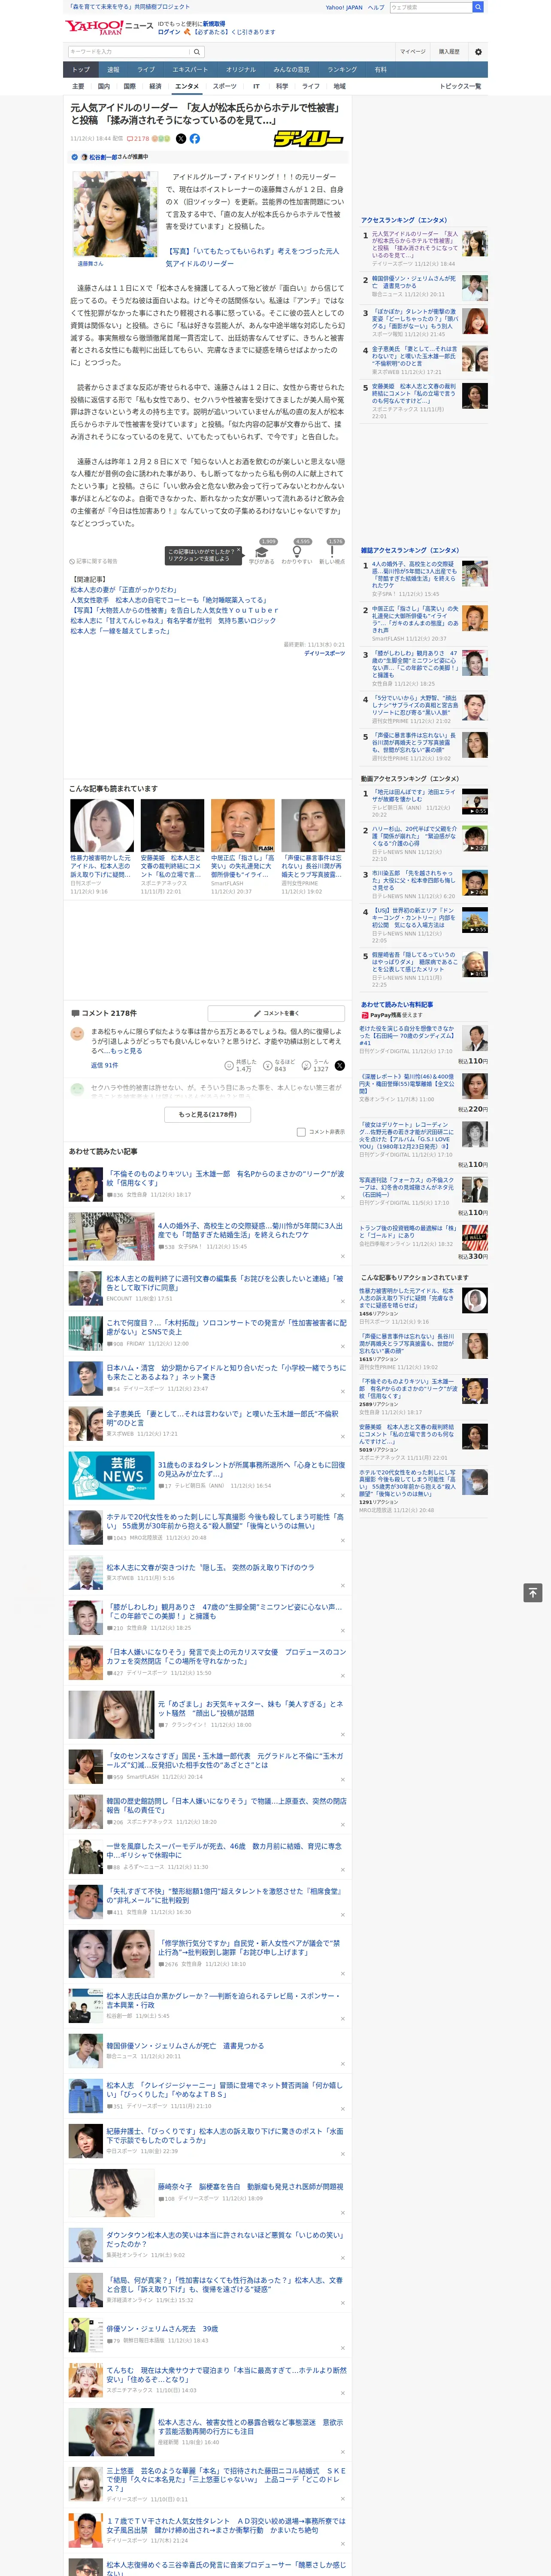The width and height of the screenshot is (551, 2576).
Task: Click the 共感した smiley reaction icon
Action: coord(229,1066)
